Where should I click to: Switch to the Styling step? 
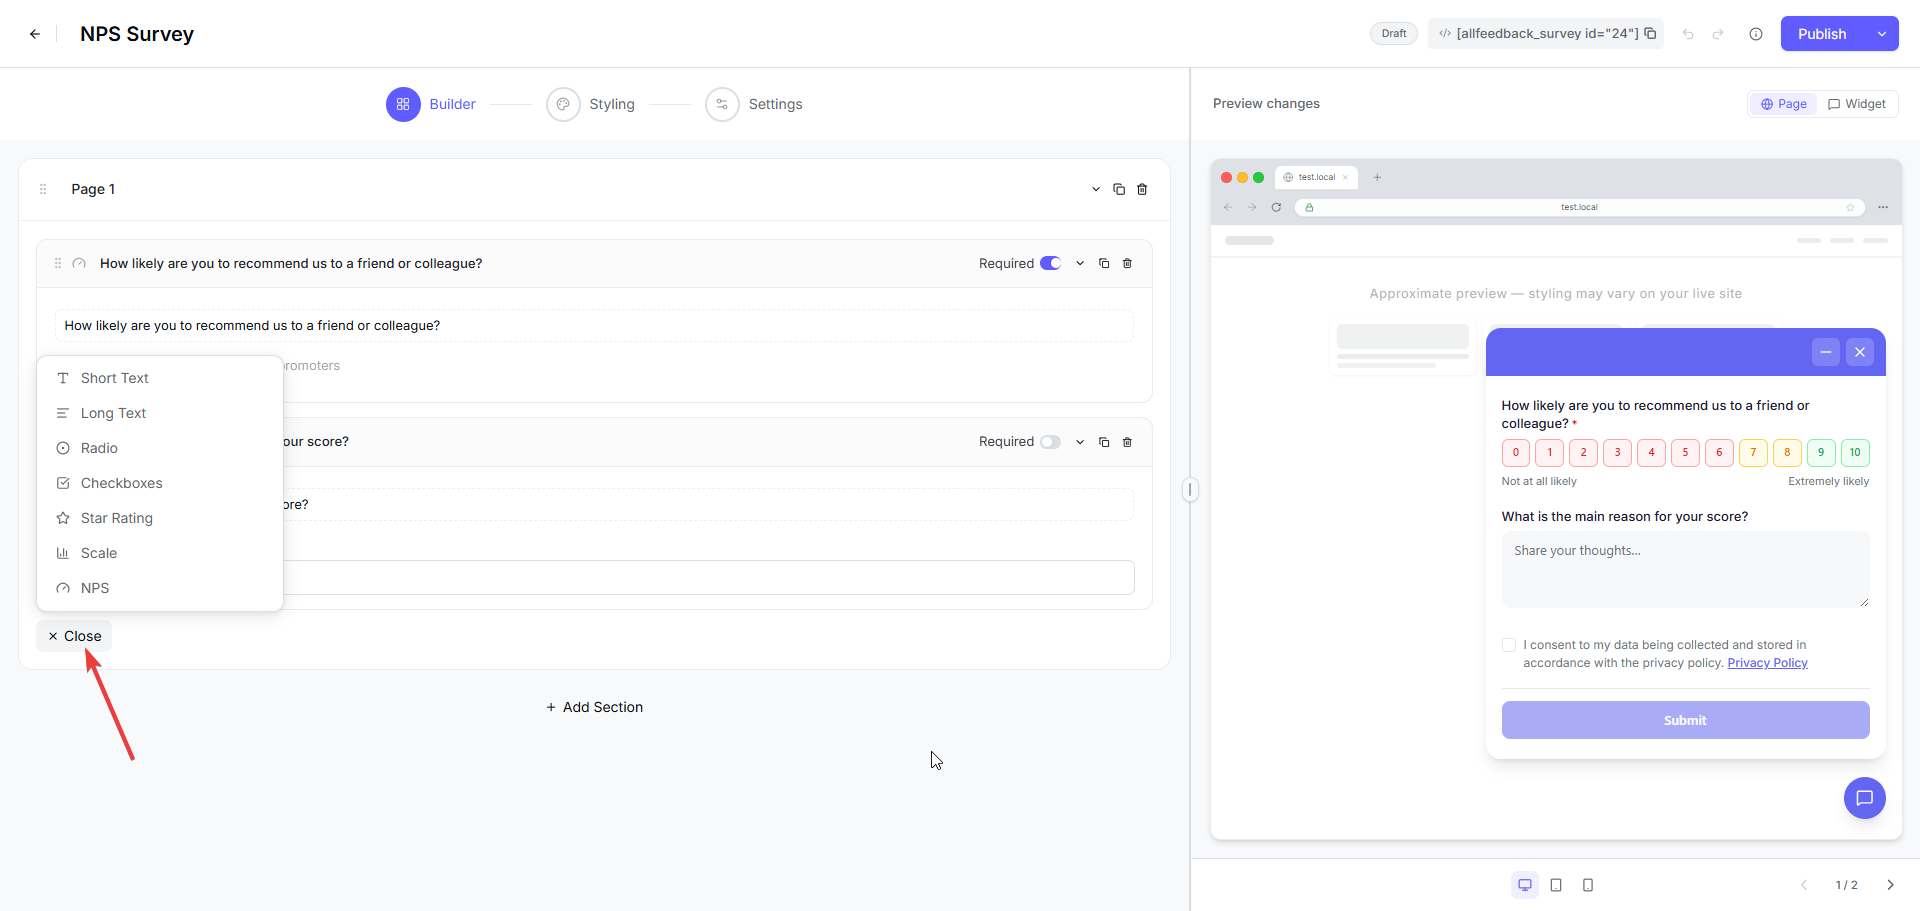point(591,104)
